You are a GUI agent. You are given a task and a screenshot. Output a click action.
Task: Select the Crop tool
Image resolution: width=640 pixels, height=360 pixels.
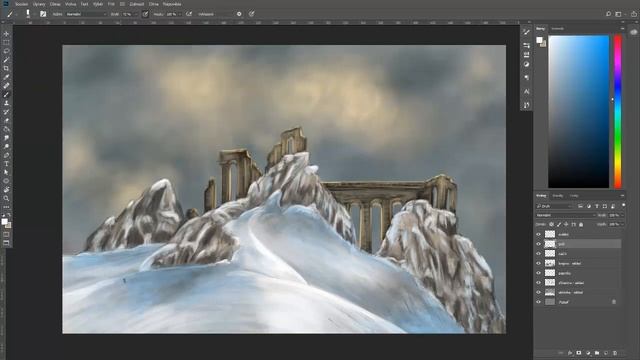(6, 69)
